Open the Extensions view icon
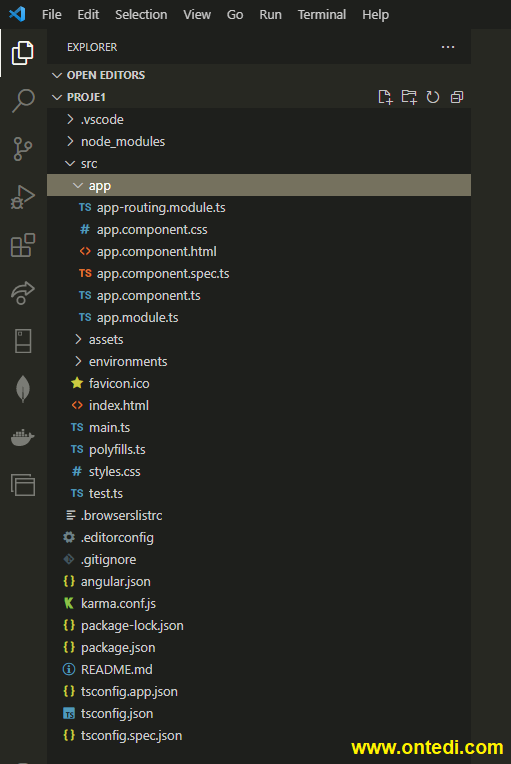Image resolution: width=511 pixels, height=764 pixels. (x=22, y=245)
